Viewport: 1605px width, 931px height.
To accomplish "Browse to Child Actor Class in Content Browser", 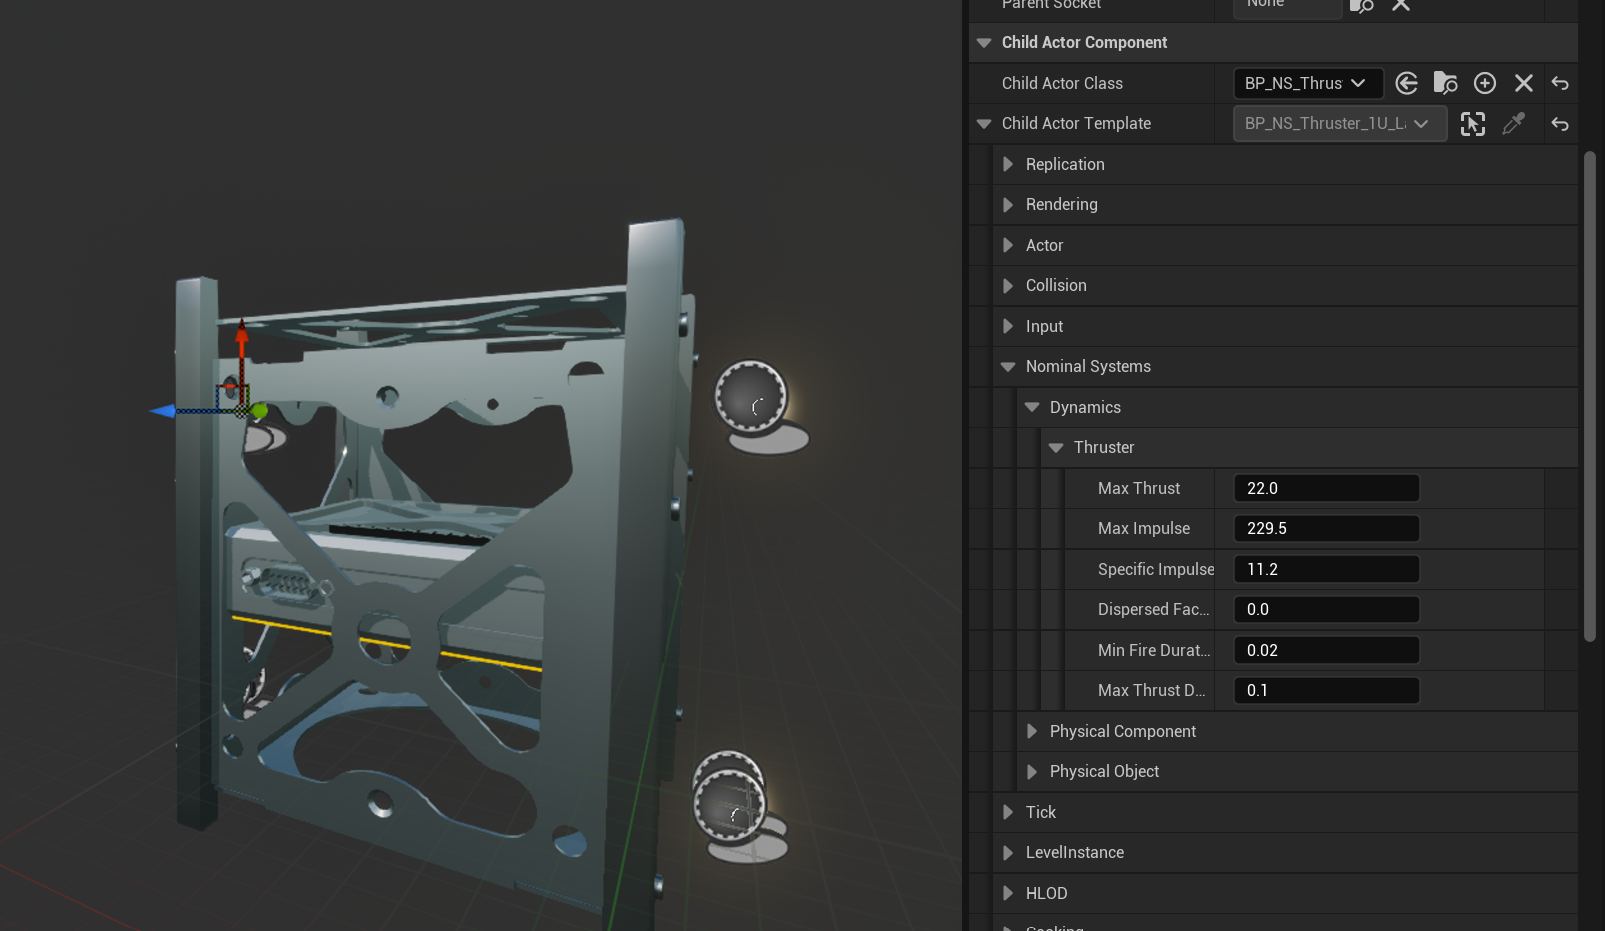I will (1445, 83).
